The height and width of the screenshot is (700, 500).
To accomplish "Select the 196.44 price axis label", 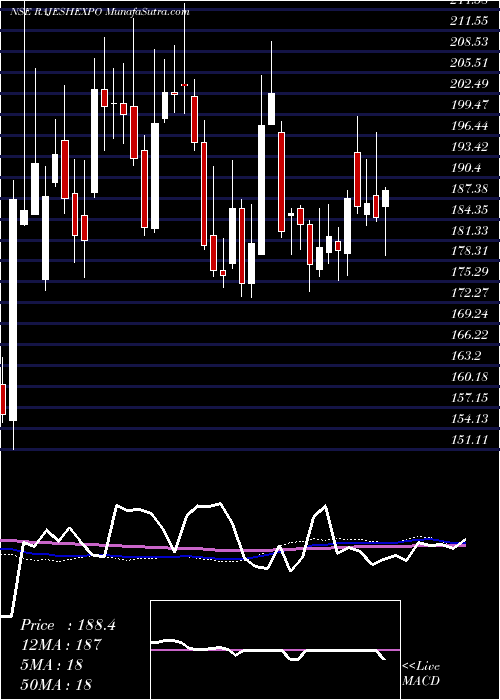I will pos(468,126).
